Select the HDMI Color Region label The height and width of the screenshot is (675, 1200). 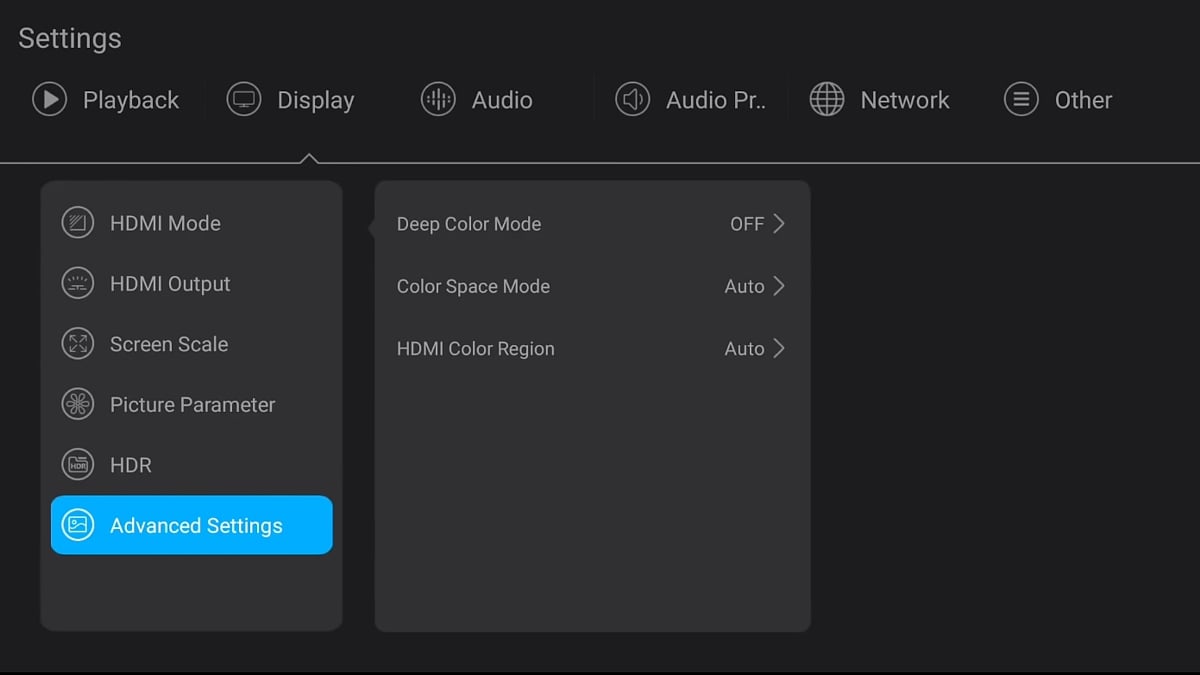(475, 349)
